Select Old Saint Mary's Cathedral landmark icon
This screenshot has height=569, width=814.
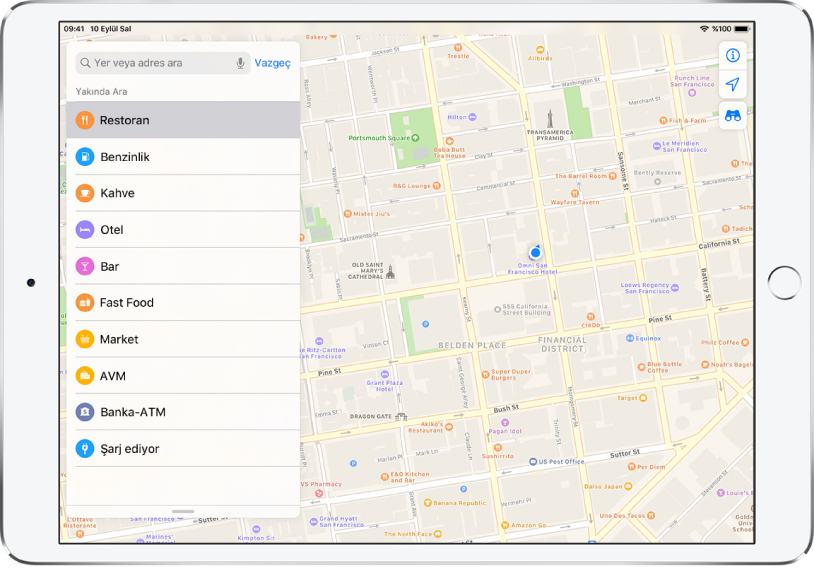390,272
